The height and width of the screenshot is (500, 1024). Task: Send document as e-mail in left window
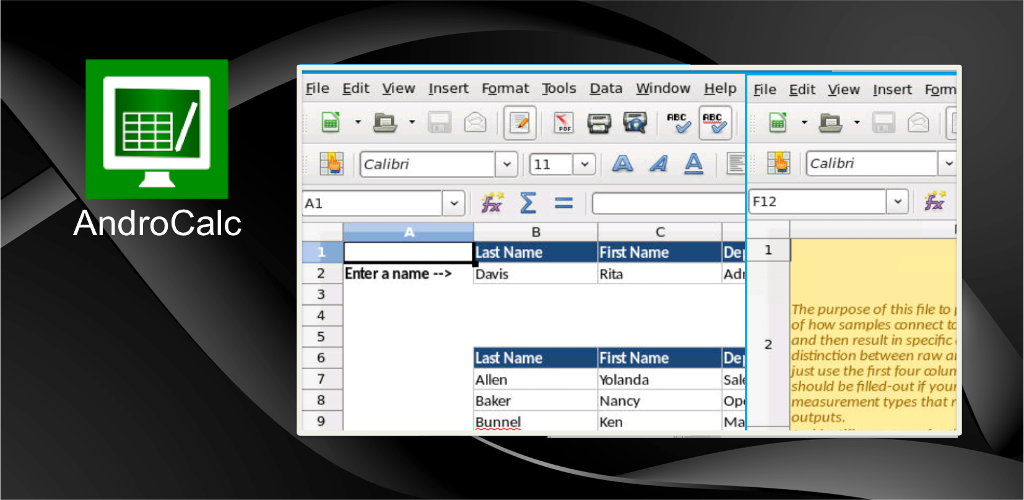[475, 122]
